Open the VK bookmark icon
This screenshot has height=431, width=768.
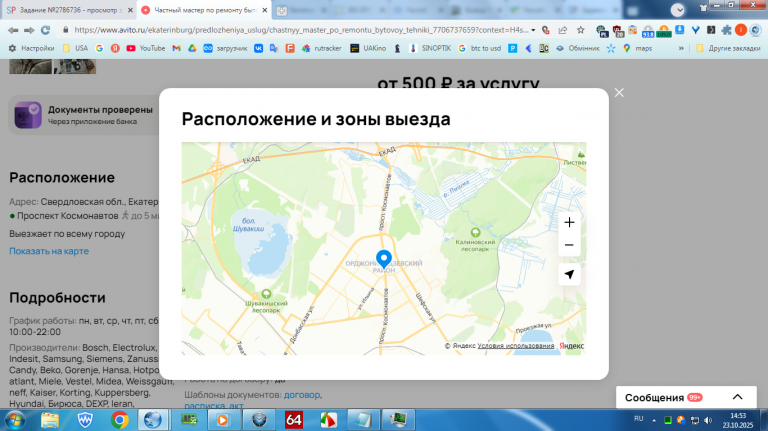258,48
